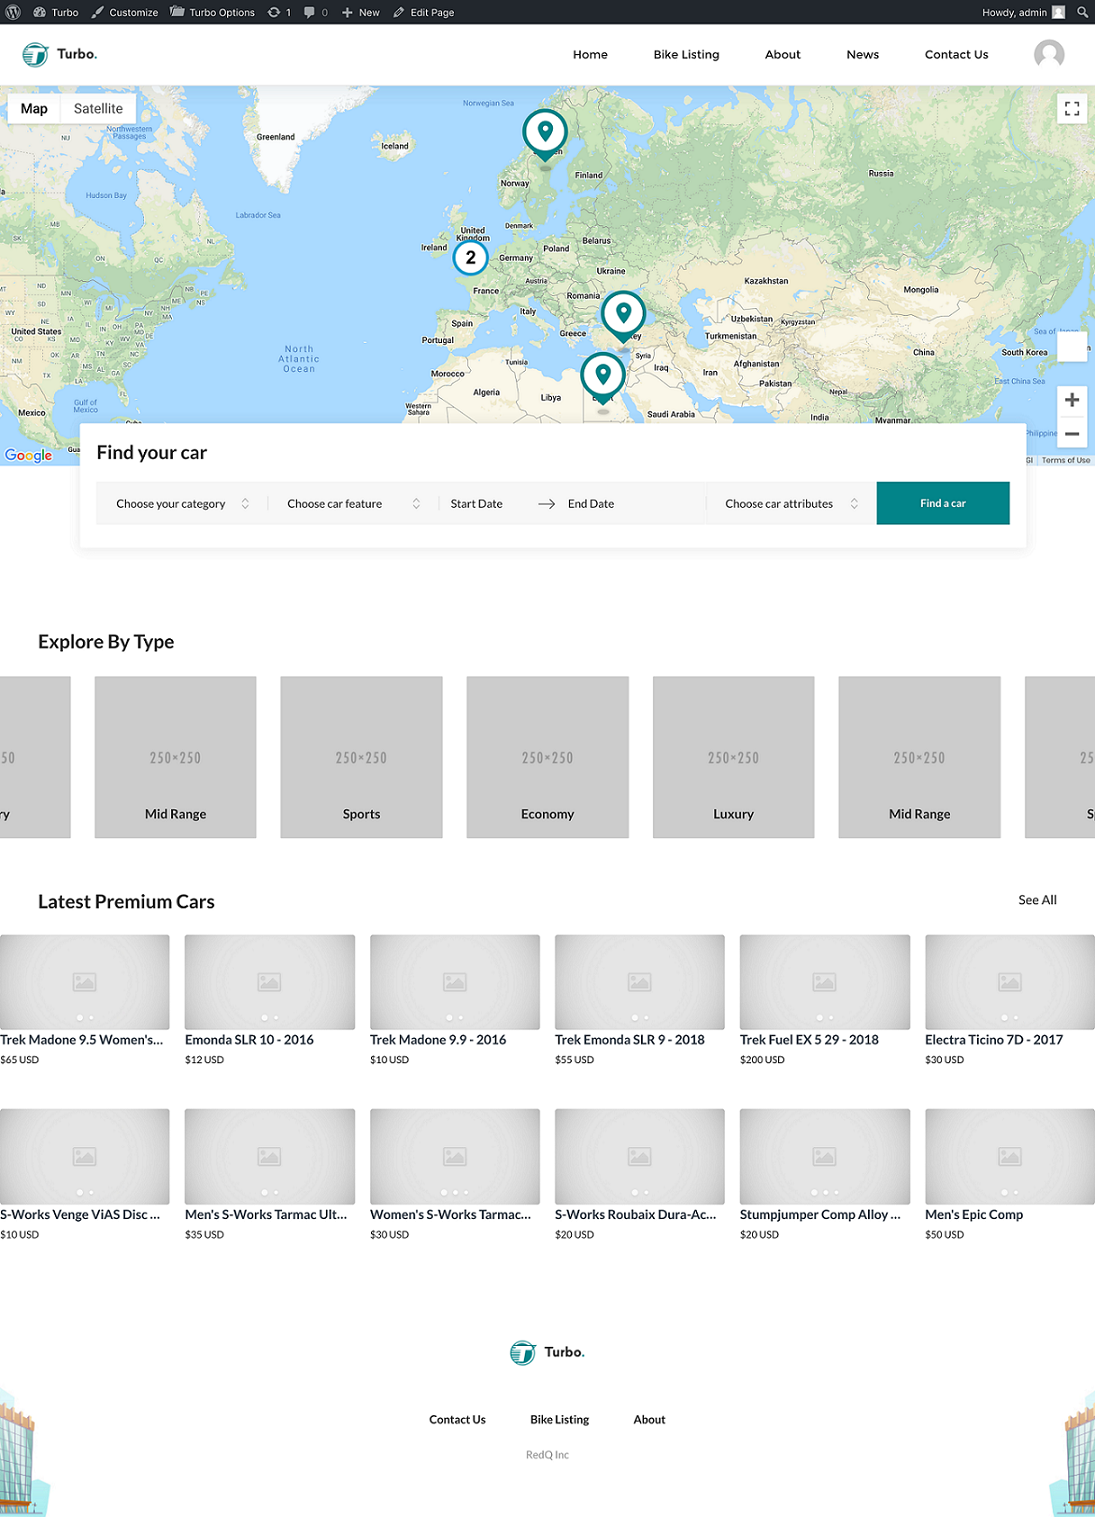
Task: Zoom out on the map
Action: [1071, 434]
